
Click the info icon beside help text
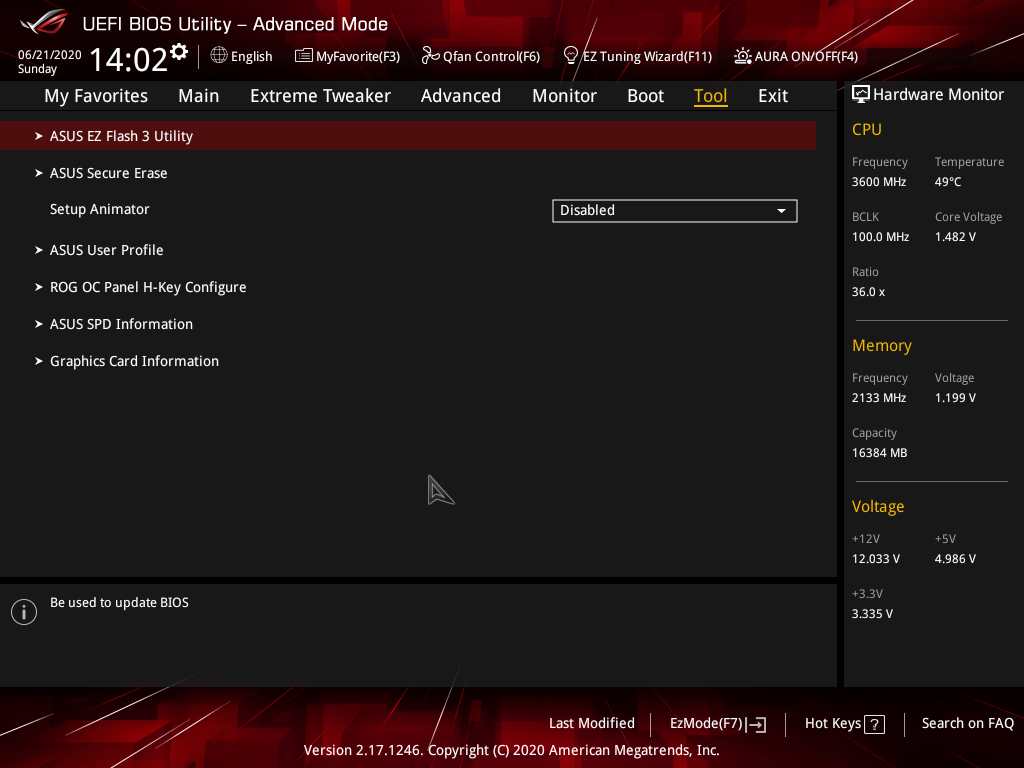(x=24, y=612)
